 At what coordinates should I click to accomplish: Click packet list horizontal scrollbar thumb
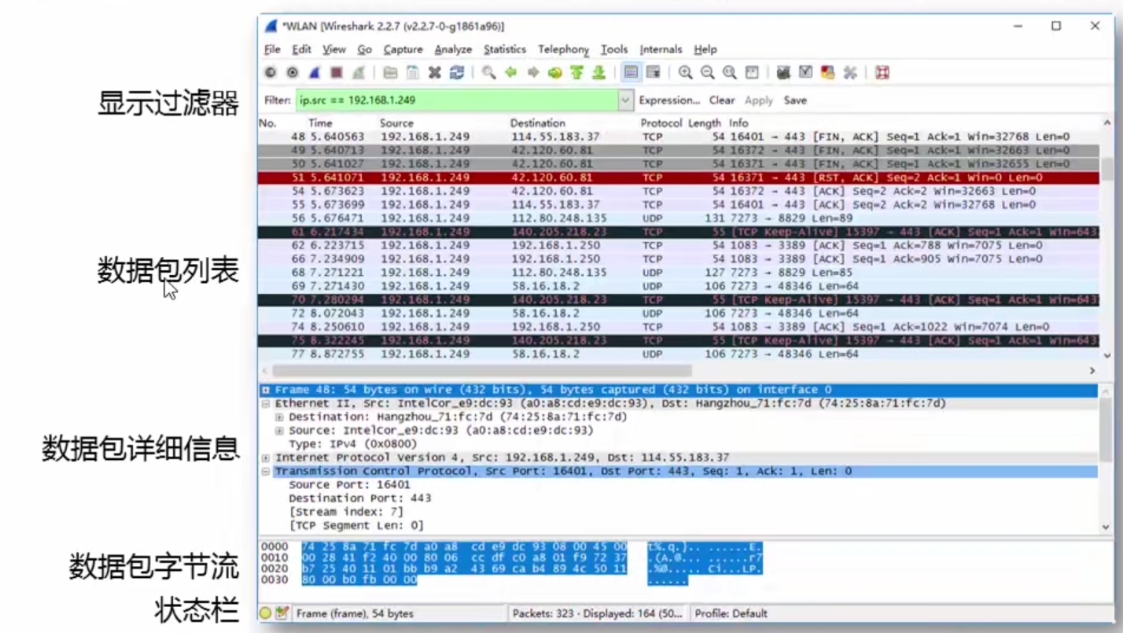pos(482,371)
